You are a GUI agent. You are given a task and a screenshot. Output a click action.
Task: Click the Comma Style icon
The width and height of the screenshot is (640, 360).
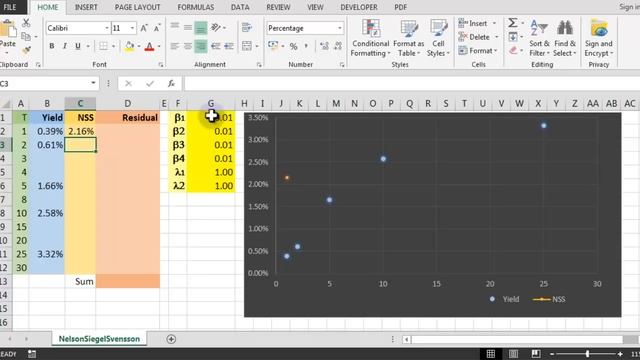tap(306, 46)
